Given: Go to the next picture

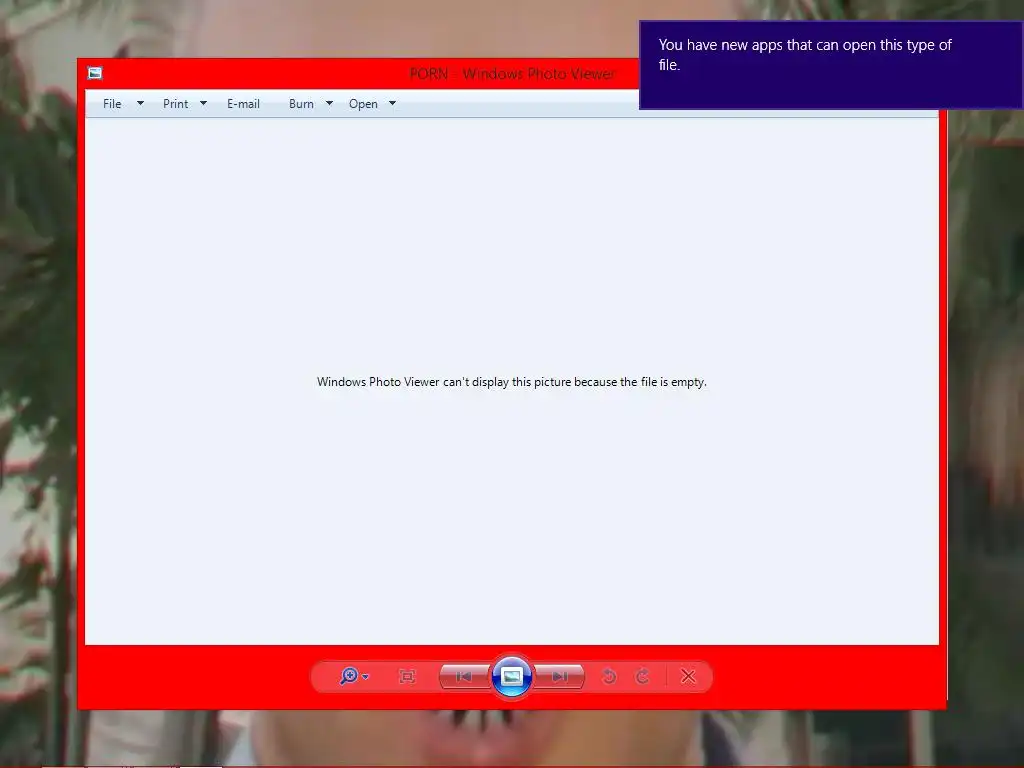Looking at the screenshot, I should coord(559,677).
